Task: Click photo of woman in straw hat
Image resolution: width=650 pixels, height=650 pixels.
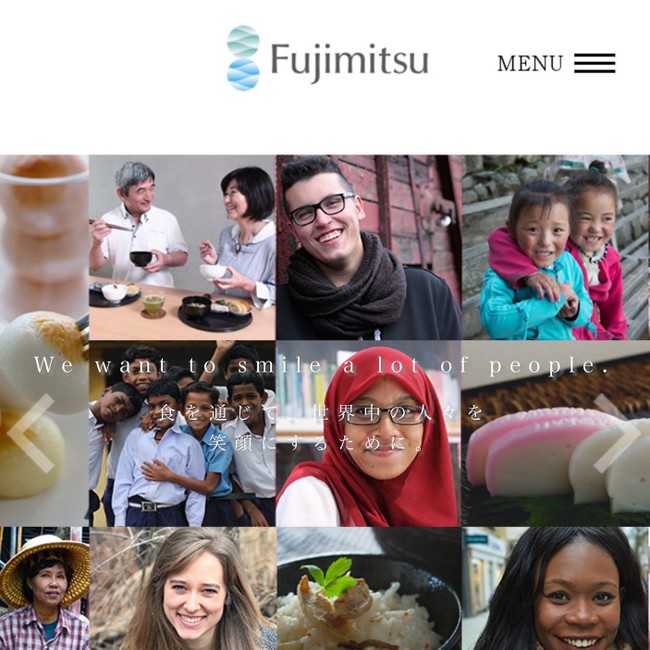Action: pos(44,589)
